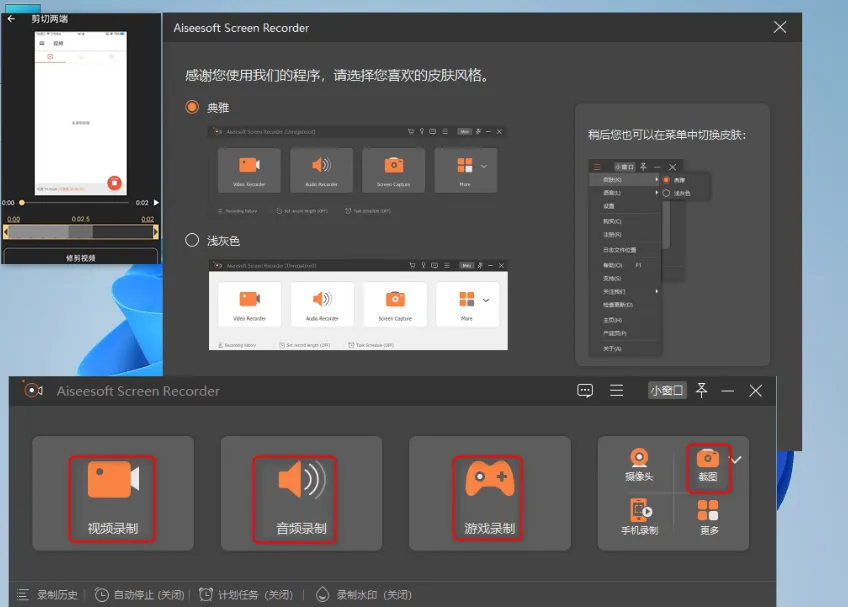The image size is (848, 607).
Task: Click the 录制水印 droplet icon
Action: 322,595
